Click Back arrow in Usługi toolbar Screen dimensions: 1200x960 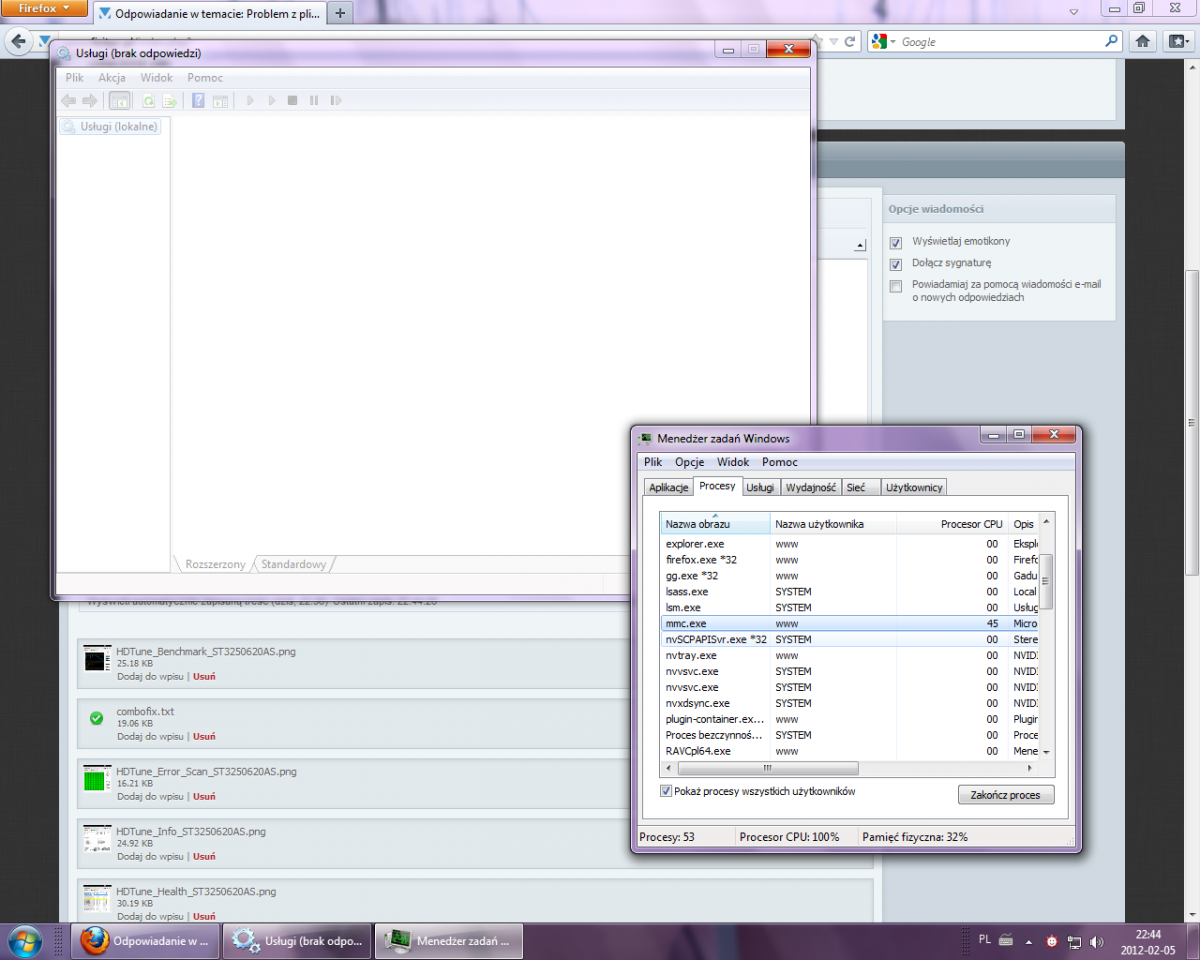[68, 101]
